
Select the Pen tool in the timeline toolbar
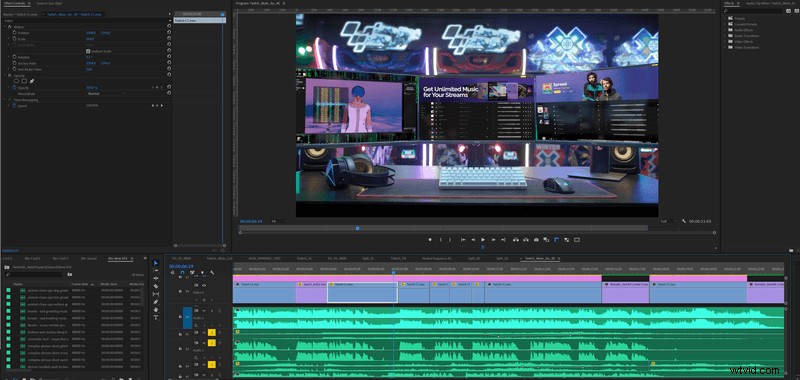(x=156, y=302)
